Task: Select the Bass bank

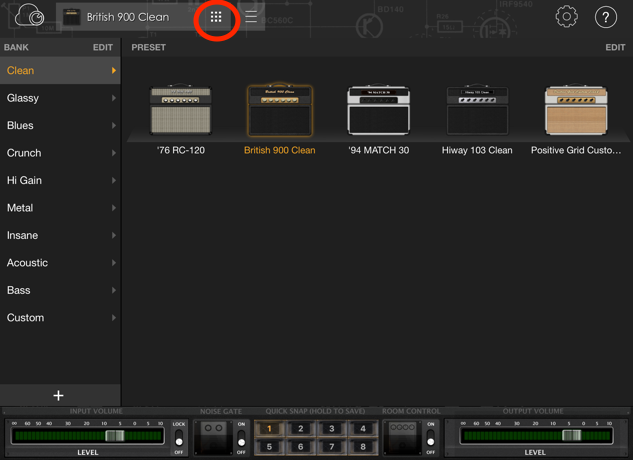Action: click(x=60, y=290)
